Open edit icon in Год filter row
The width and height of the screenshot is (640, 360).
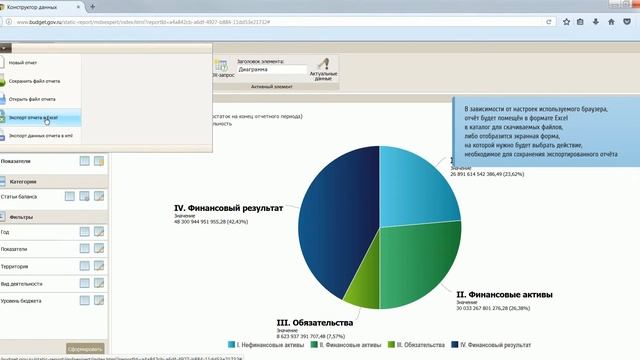coord(99,232)
